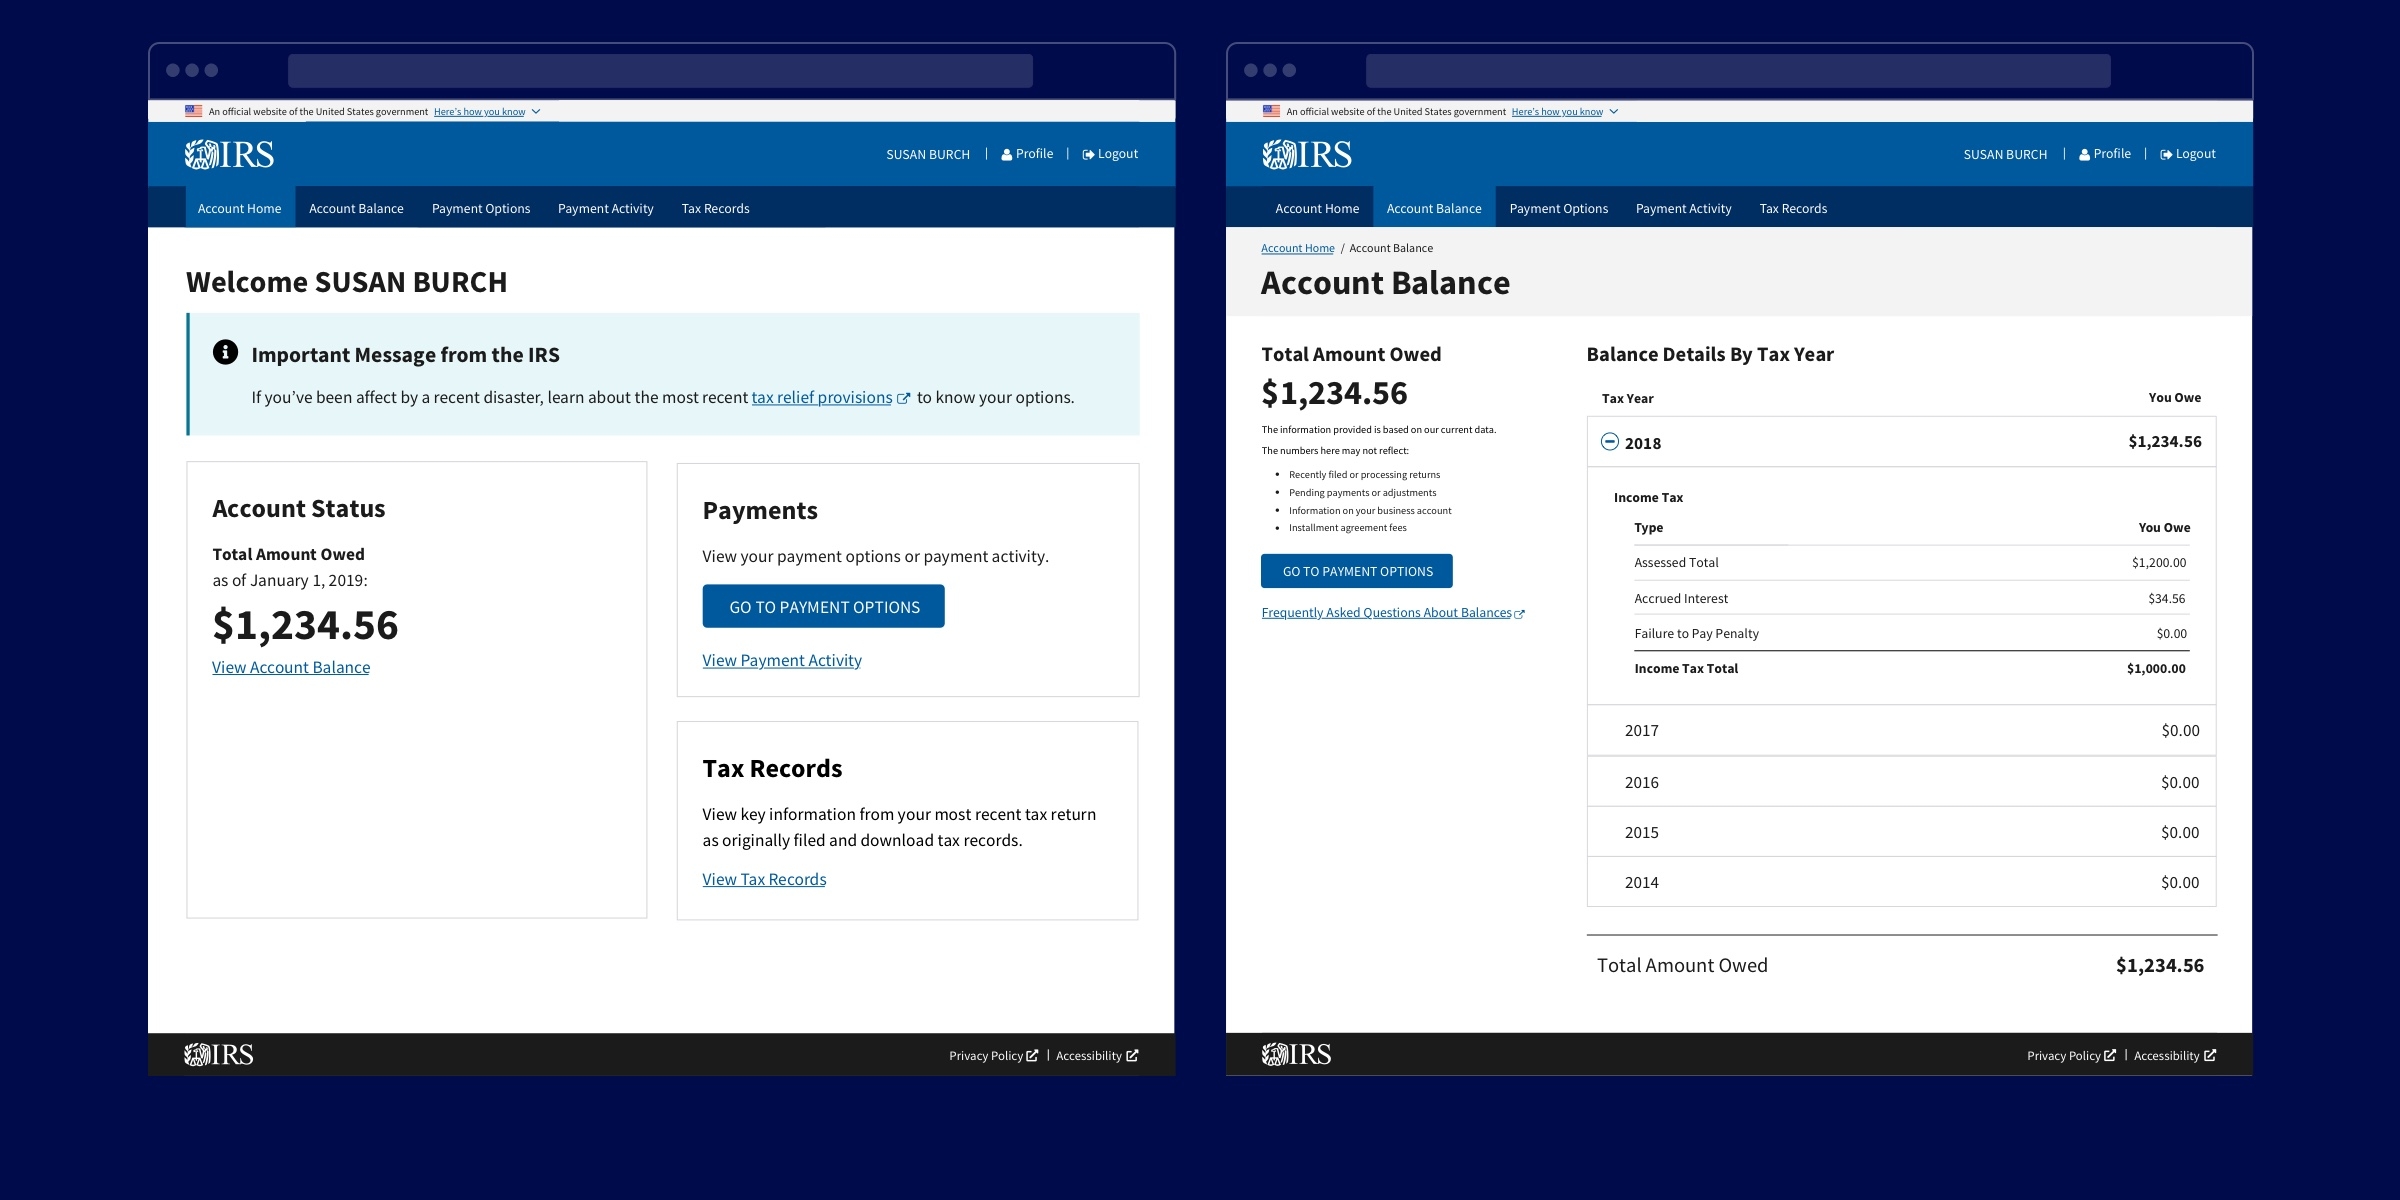Click IRS logo in left window header
Viewport: 2400px width, 1200px height.
(x=229, y=155)
